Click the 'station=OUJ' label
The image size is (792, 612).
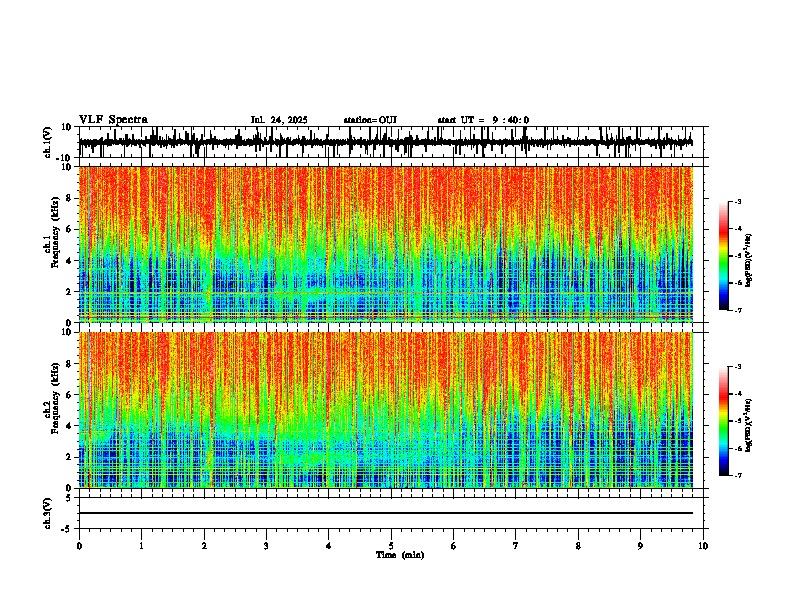click(370, 120)
